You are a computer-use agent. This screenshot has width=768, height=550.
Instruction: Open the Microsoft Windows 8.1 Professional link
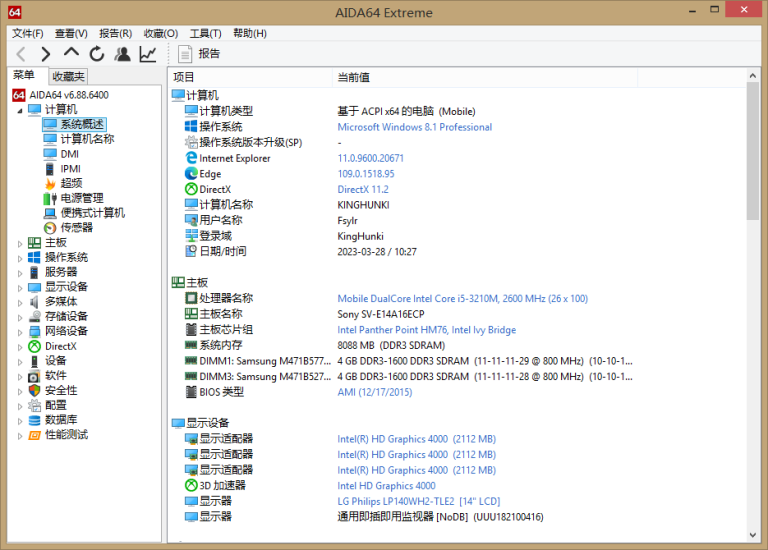pos(414,127)
